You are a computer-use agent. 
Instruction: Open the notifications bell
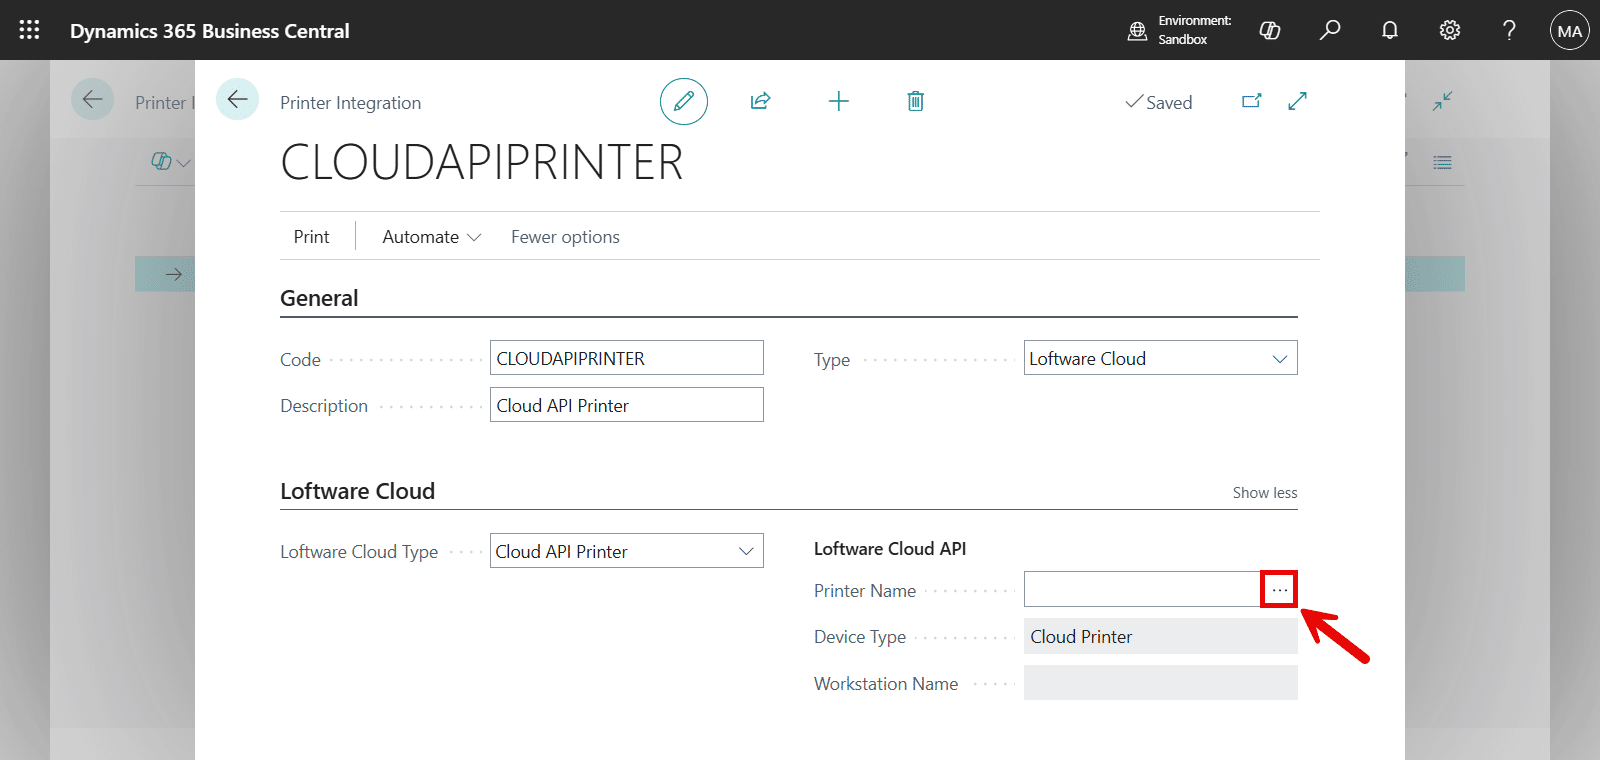tap(1390, 30)
